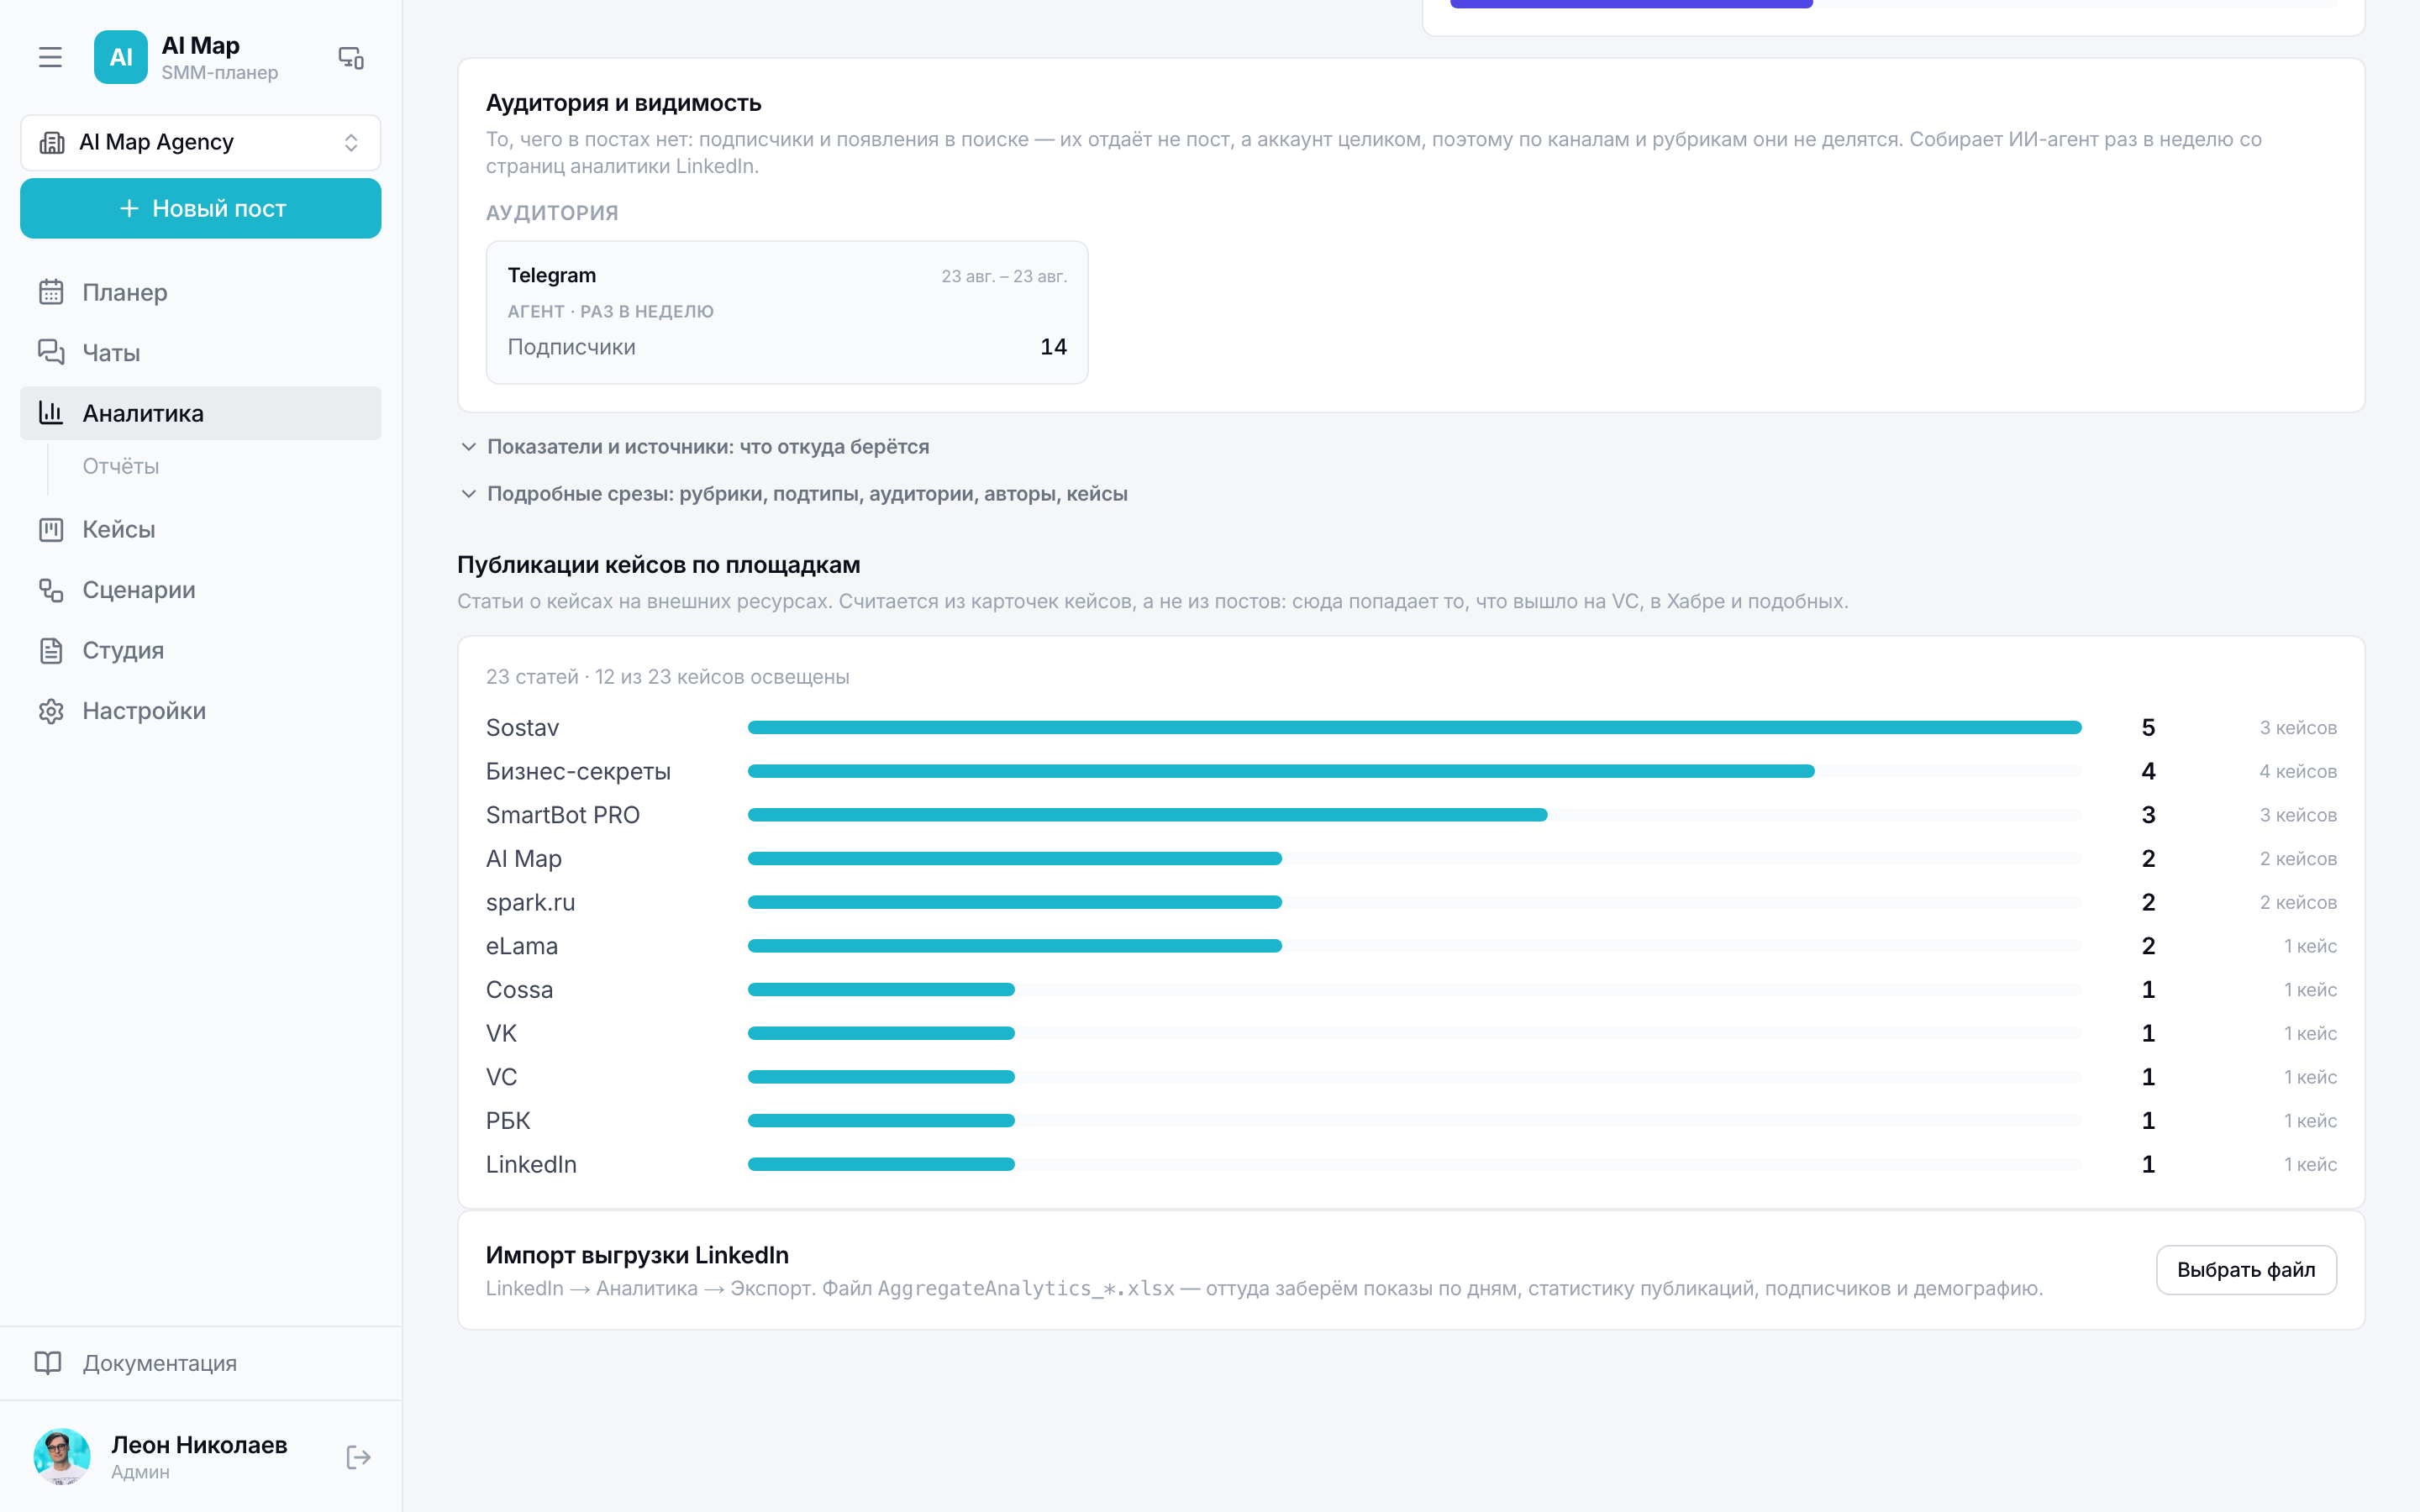Open the device preview icon in header

351,57
